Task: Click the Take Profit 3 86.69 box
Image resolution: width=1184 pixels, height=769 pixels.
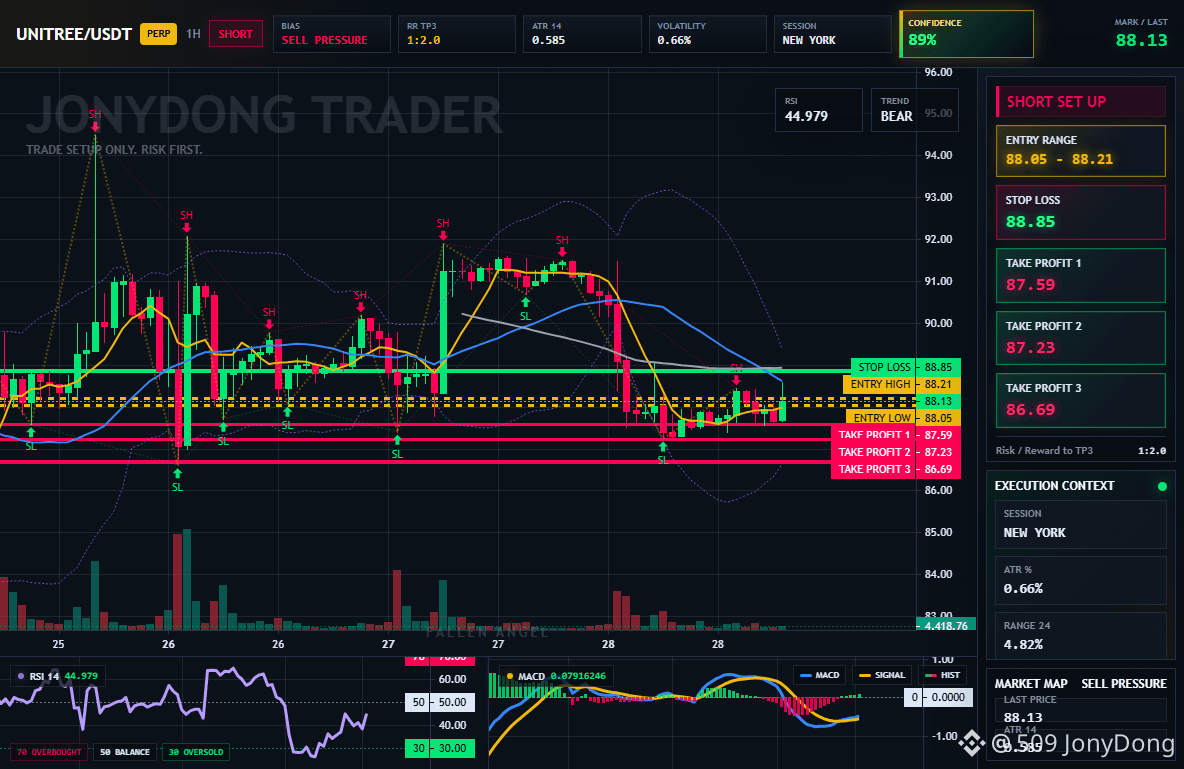Action: pyautogui.click(x=1081, y=400)
